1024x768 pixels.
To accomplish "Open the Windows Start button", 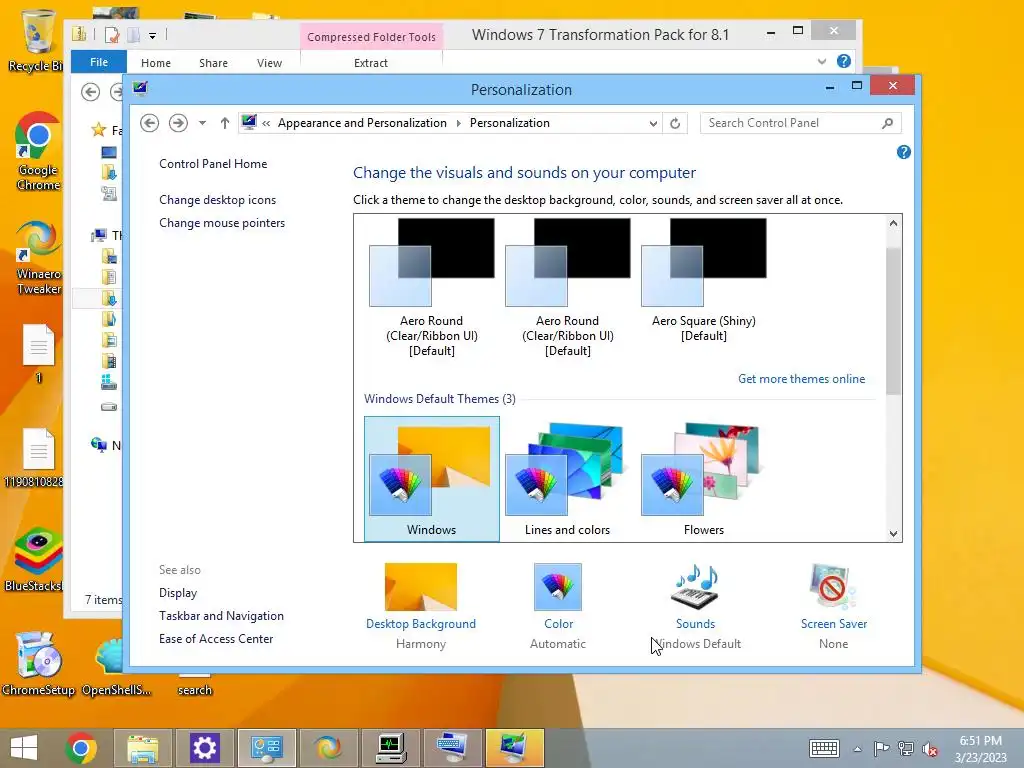I will [24, 748].
